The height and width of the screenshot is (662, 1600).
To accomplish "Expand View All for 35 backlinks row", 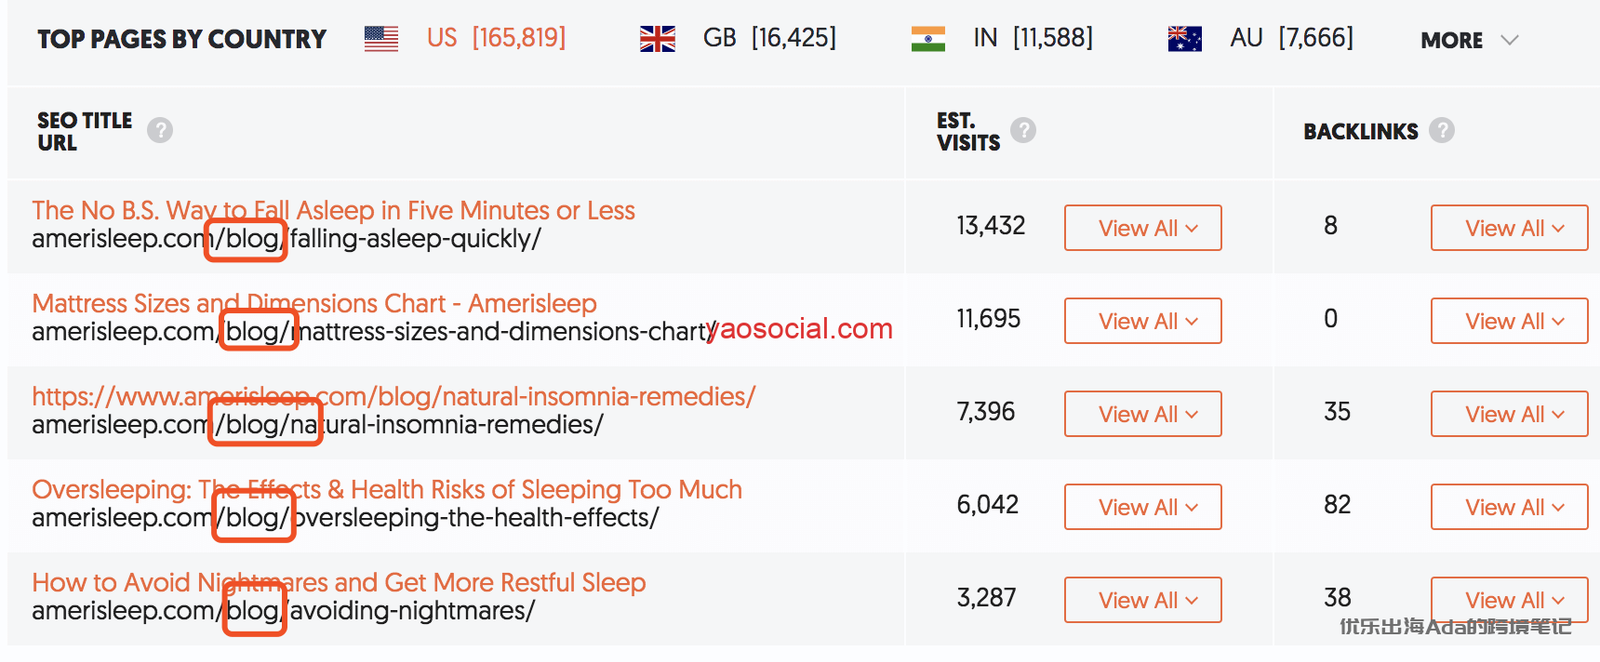I will pyautogui.click(x=1509, y=414).
